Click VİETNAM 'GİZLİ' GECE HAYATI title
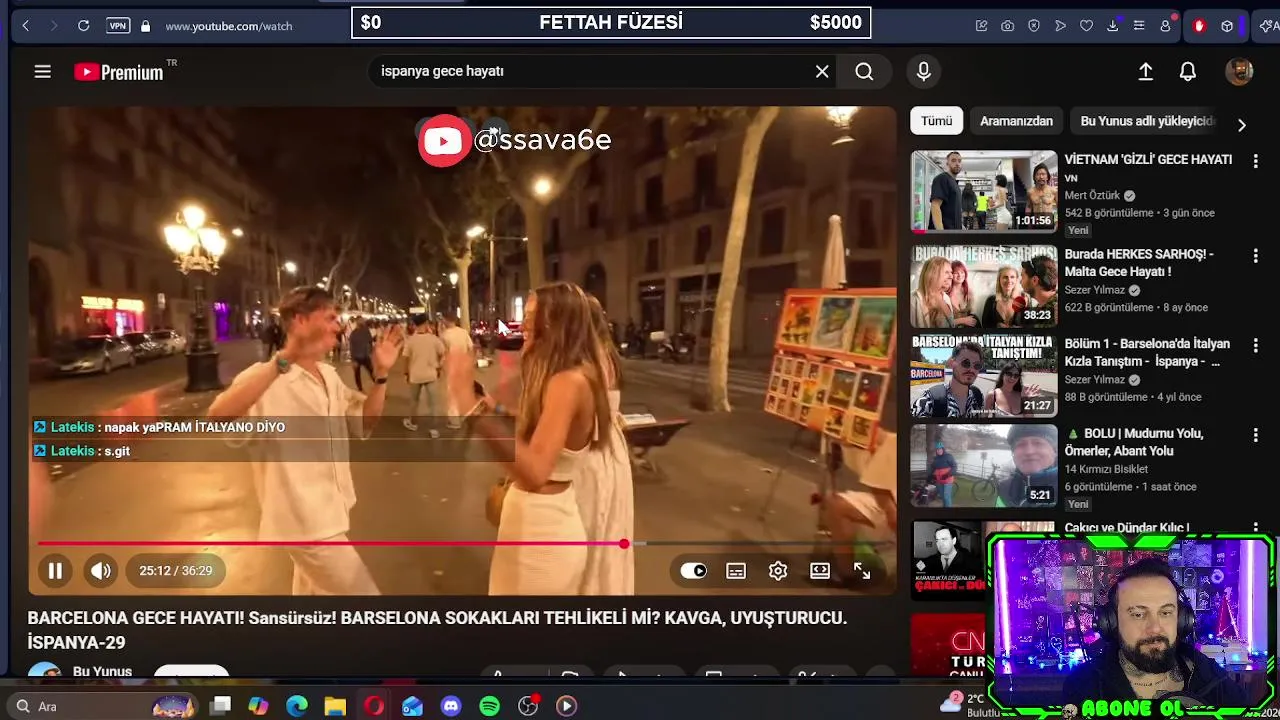This screenshot has height=720, width=1280. [x=1148, y=160]
